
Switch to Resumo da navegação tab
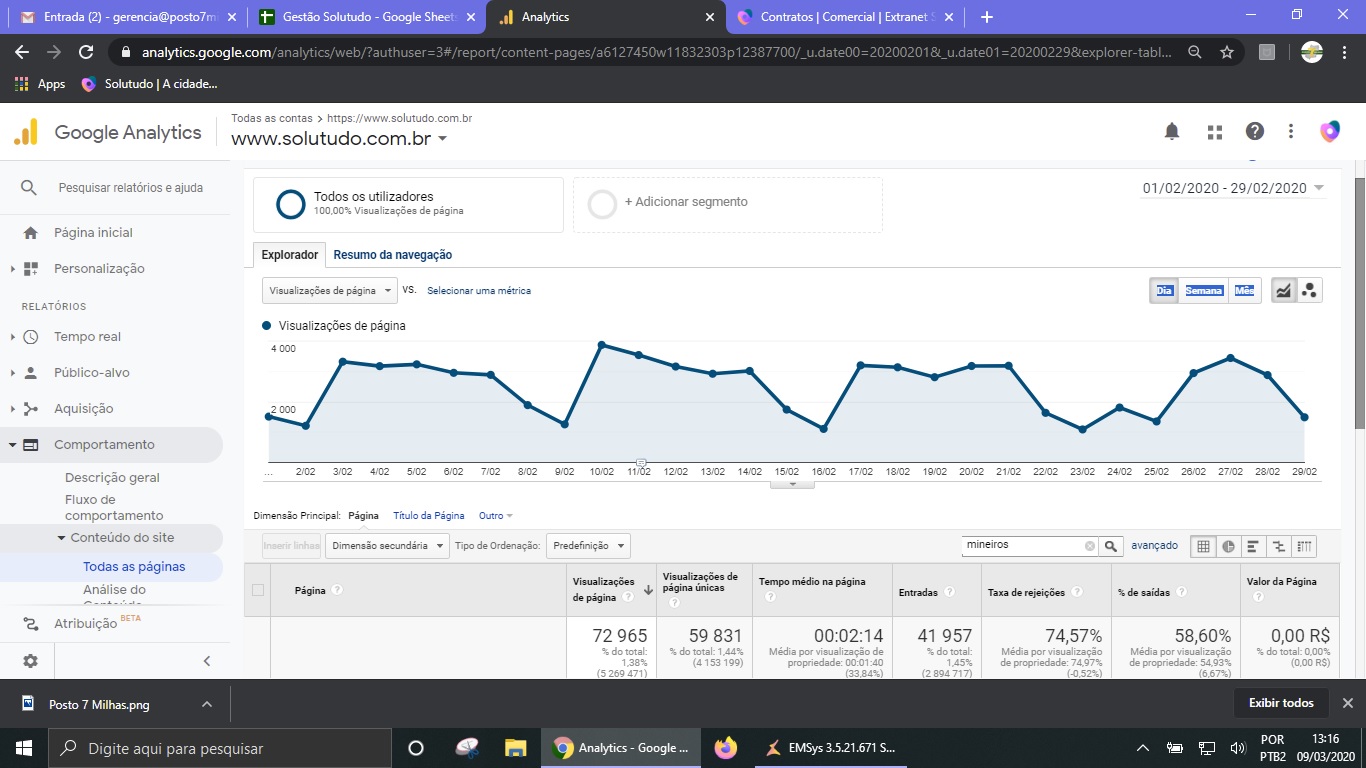[x=392, y=255]
